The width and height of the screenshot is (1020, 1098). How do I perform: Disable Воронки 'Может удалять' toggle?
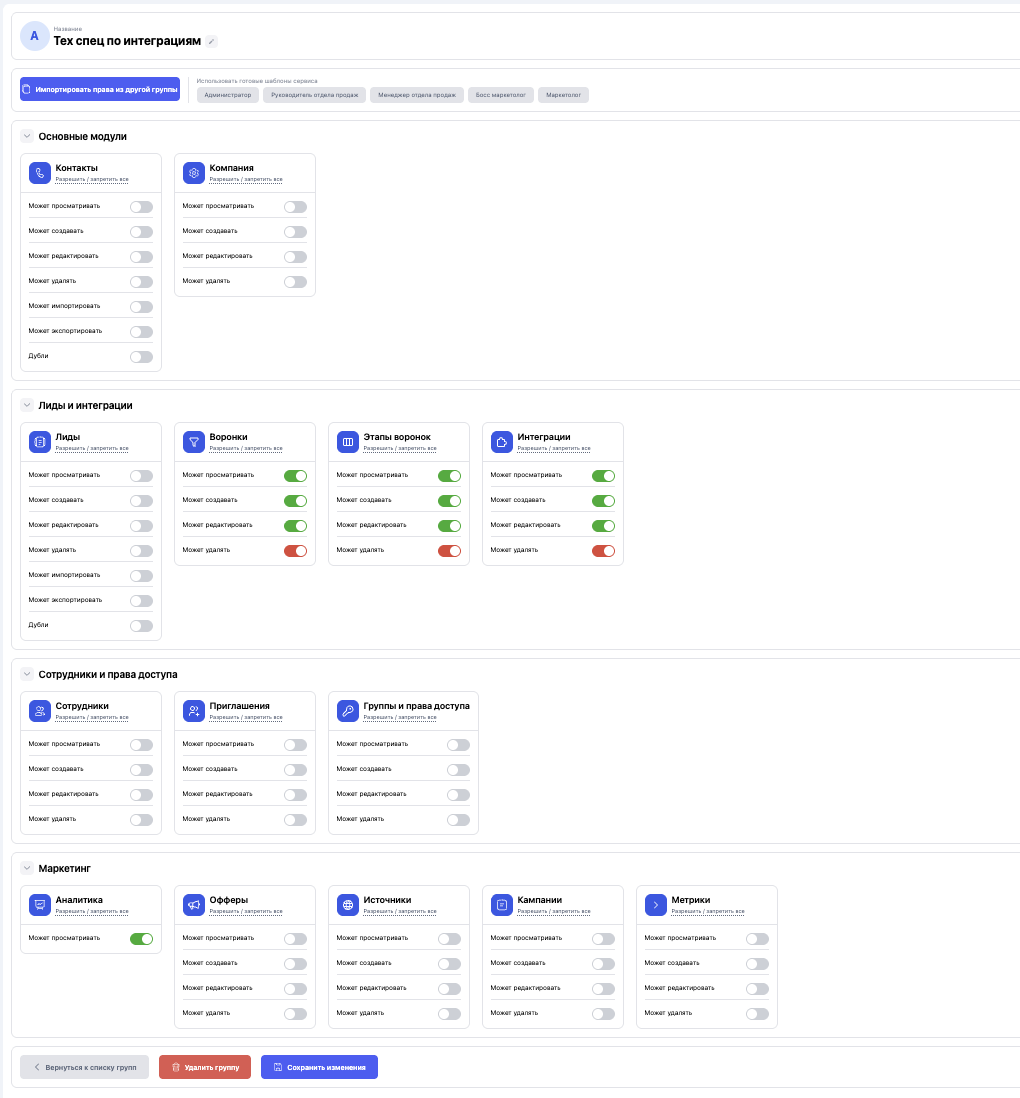pyautogui.click(x=295, y=551)
